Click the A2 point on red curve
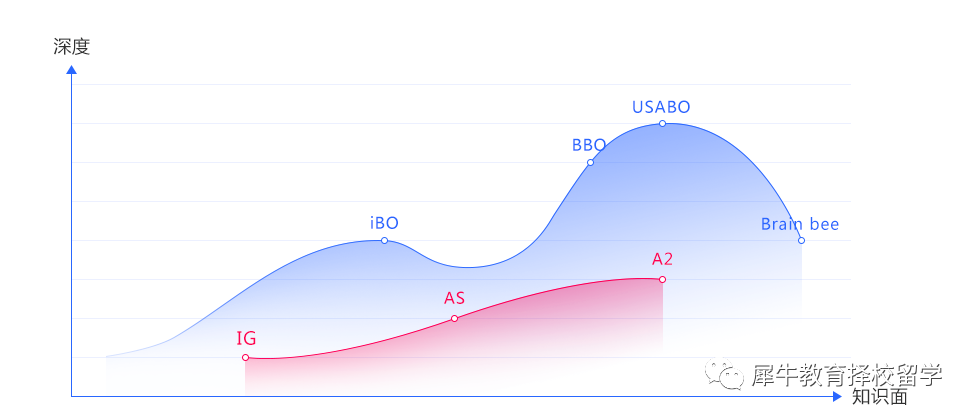Viewport: 974px width, 418px height. pos(662,279)
